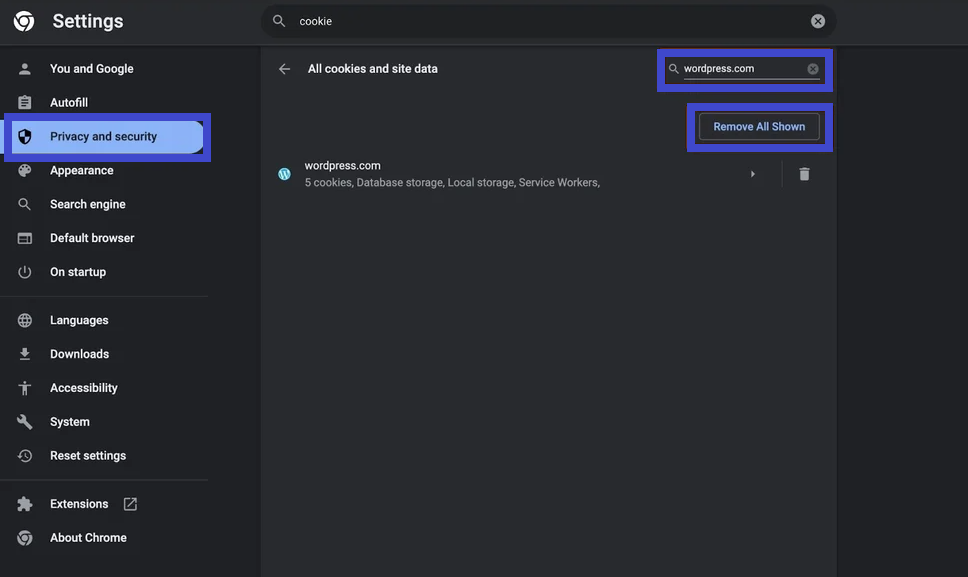968x577 pixels.
Task: Open Default browser settings
Action: pos(92,238)
